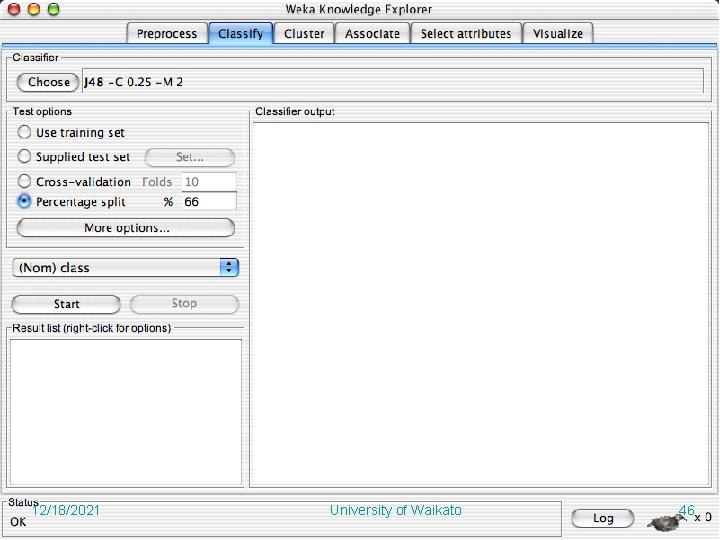Zoom window with the green button
Screen dimensions: 720x540
pyautogui.click(x=54, y=9)
